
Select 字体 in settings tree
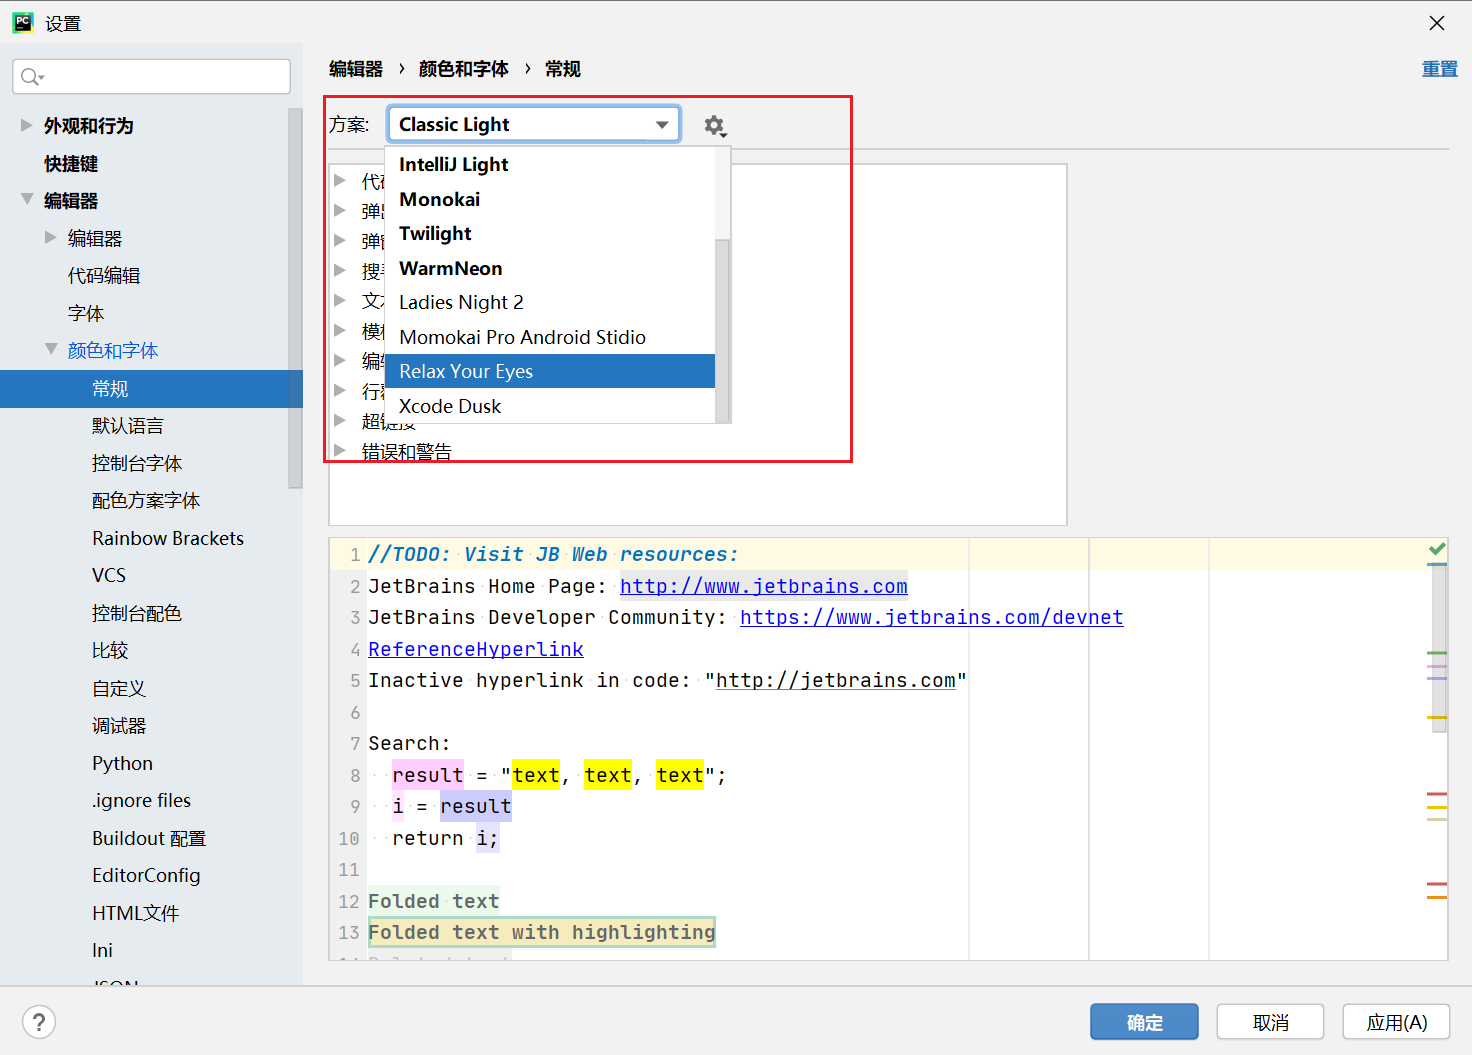click(x=86, y=313)
